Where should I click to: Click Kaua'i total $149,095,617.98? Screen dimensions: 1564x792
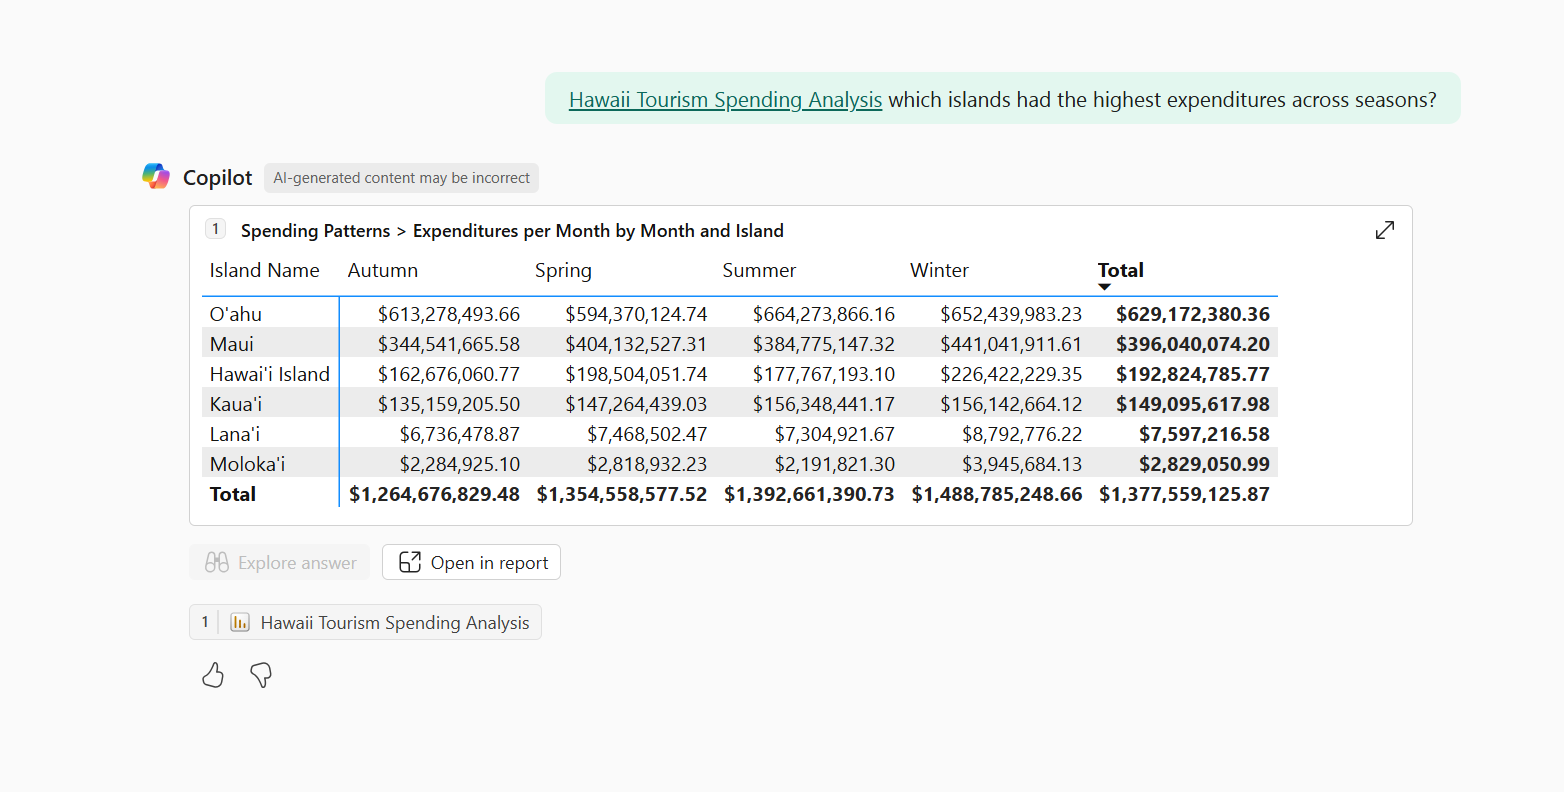pyautogui.click(x=1193, y=404)
